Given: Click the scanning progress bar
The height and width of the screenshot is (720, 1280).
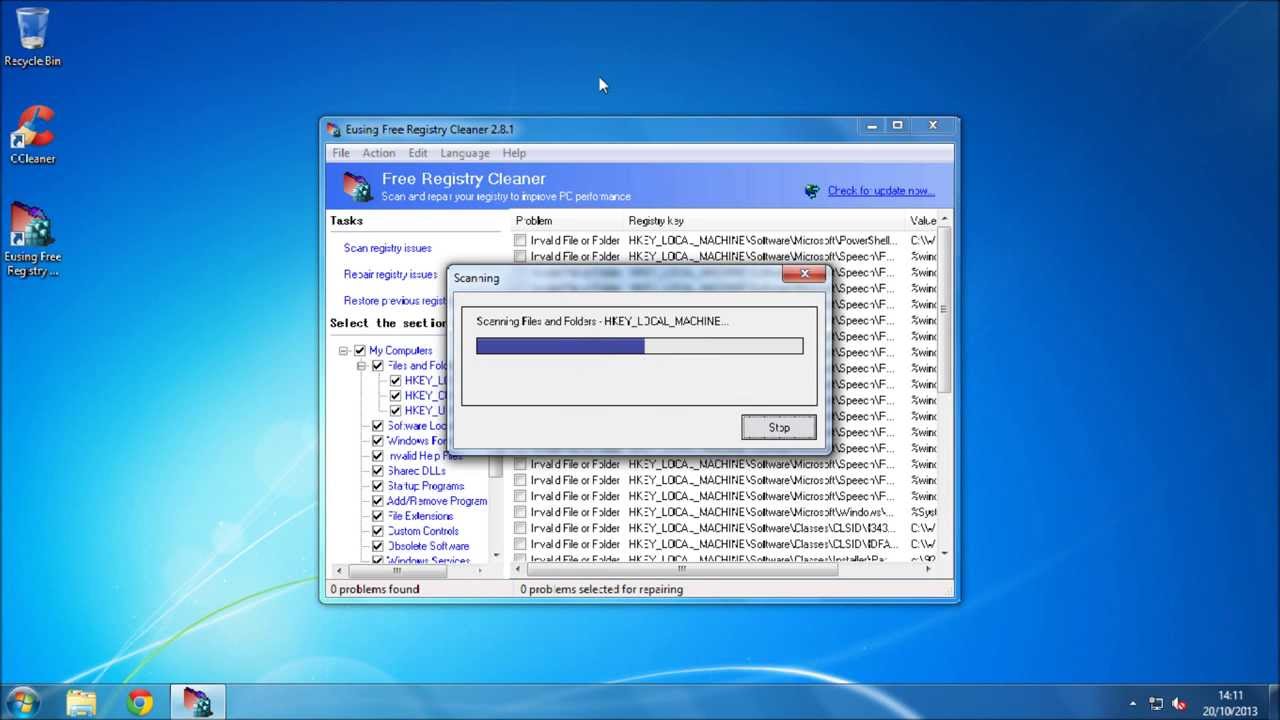Looking at the screenshot, I should (x=639, y=346).
